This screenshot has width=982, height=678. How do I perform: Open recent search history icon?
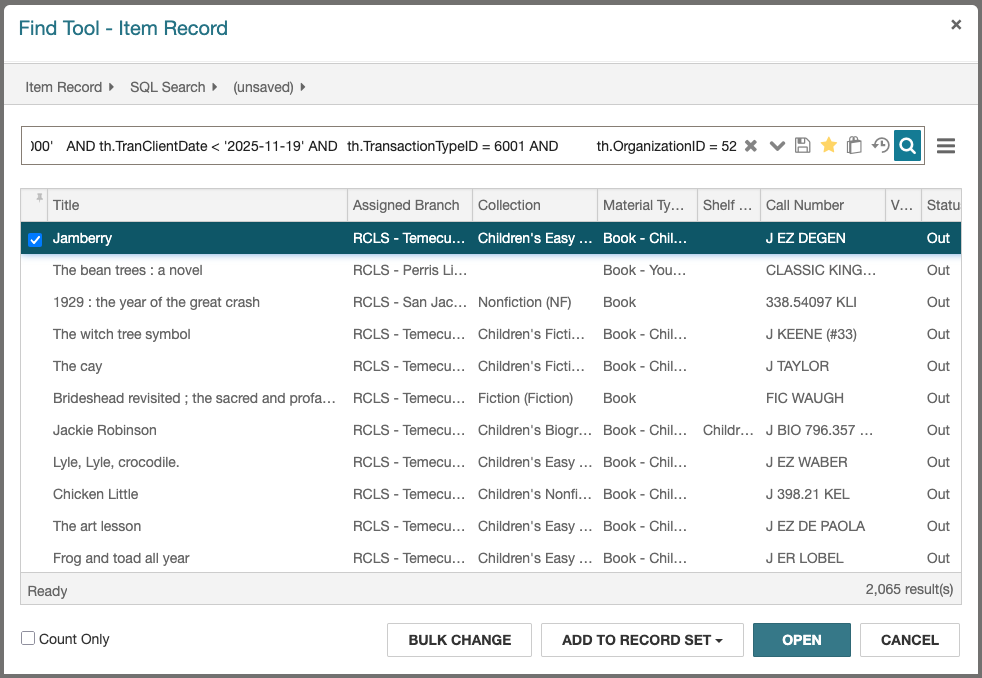pyautogui.click(x=880, y=145)
